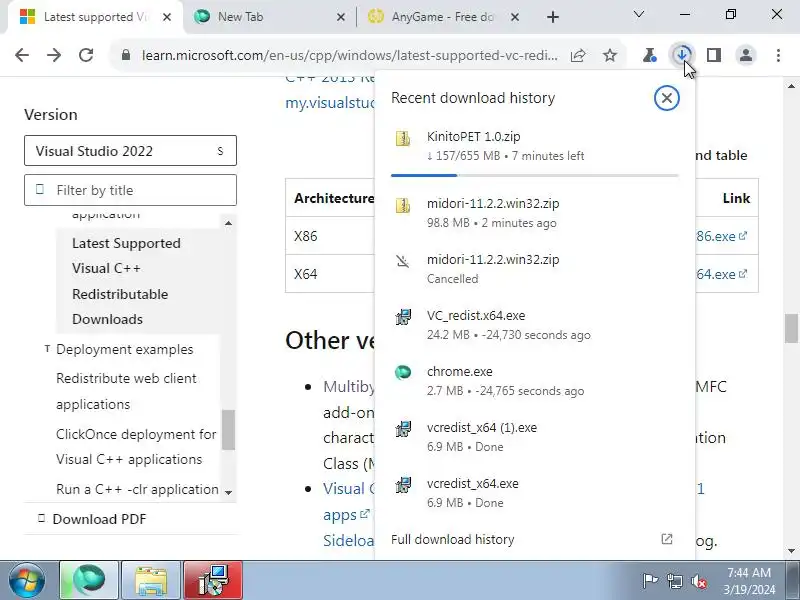
Task: Click the chrome.exe download icon
Action: (403, 372)
